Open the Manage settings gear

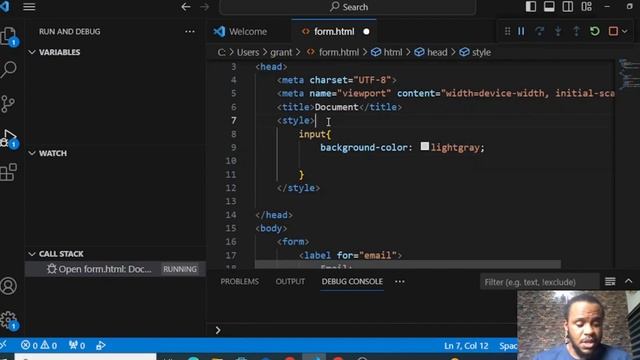coord(9,320)
